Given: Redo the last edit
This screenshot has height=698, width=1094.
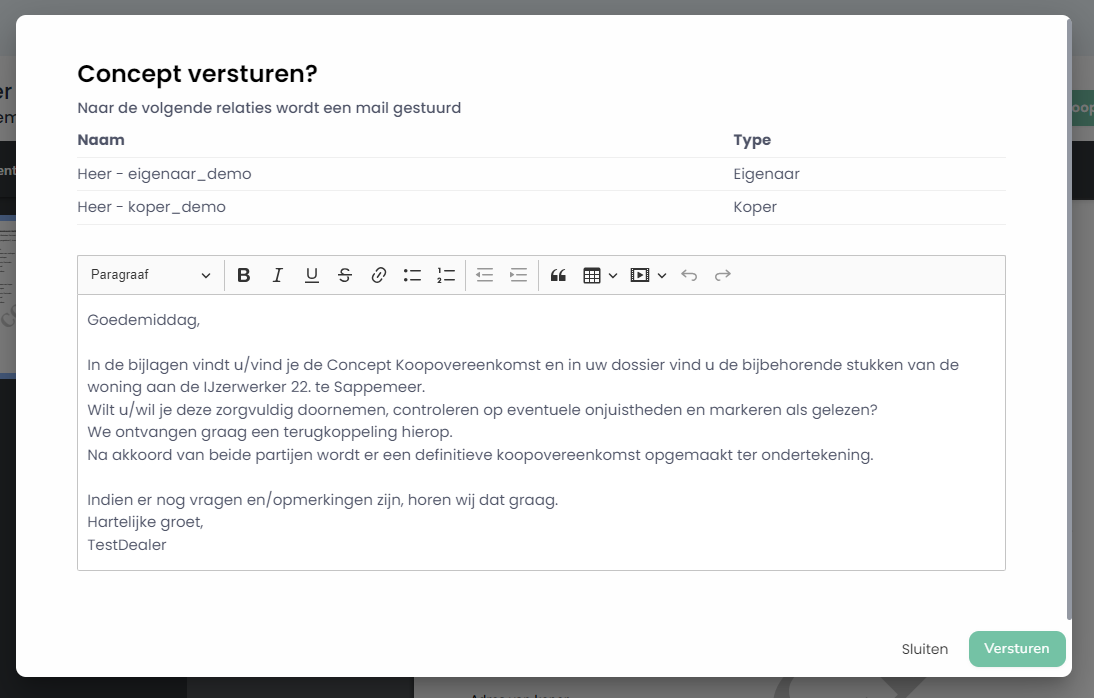Looking at the screenshot, I should (723, 275).
